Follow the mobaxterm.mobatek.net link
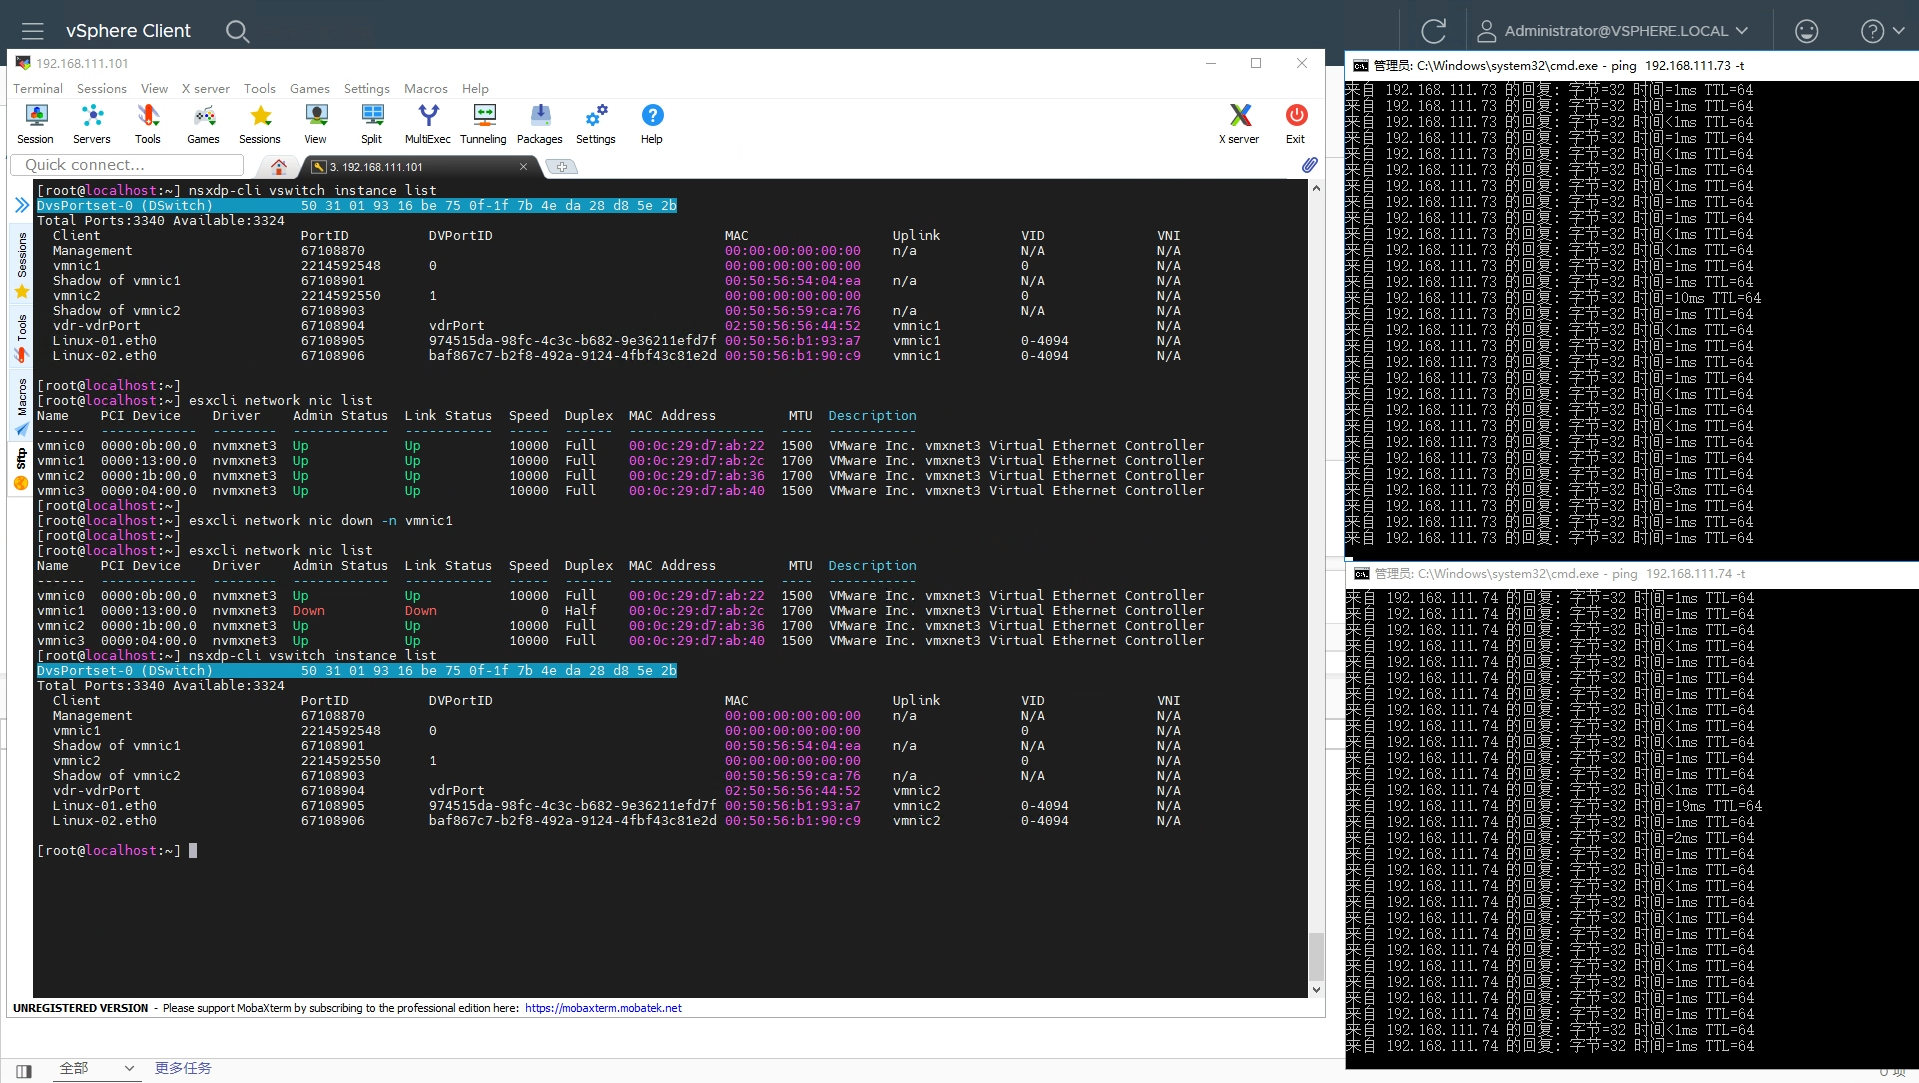 pyautogui.click(x=603, y=1008)
